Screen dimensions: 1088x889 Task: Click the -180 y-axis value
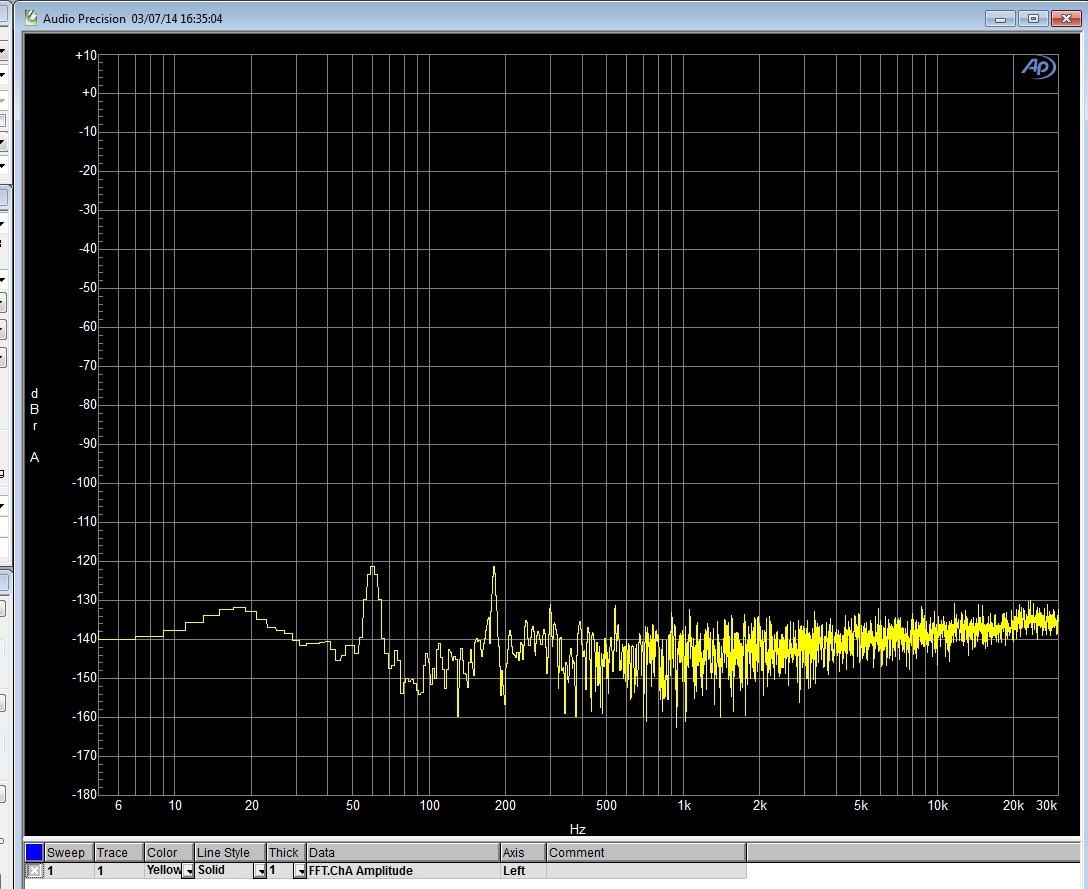(x=85, y=794)
